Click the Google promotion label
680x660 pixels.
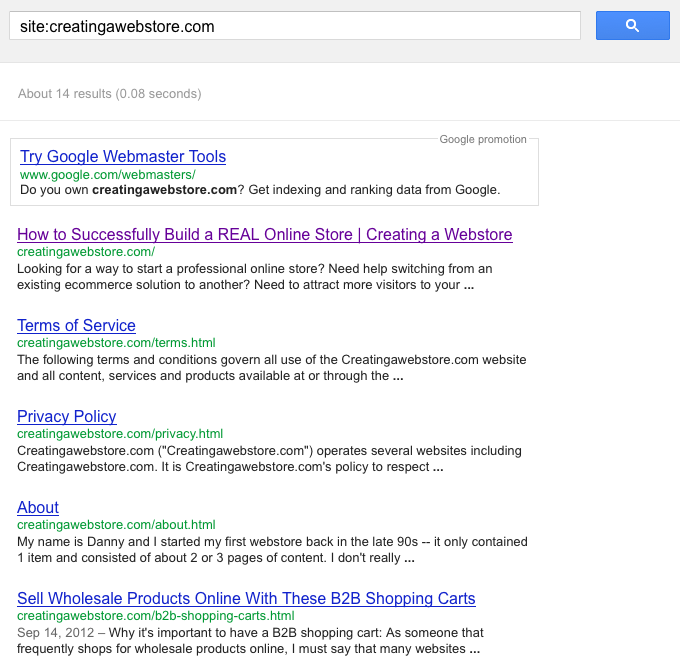click(x=483, y=140)
